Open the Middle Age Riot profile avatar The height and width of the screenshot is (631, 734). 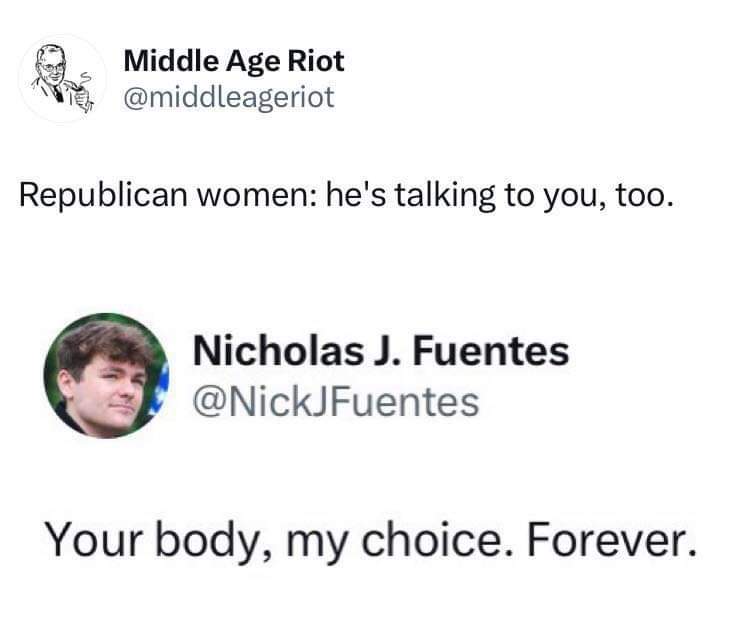tap(62, 78)
